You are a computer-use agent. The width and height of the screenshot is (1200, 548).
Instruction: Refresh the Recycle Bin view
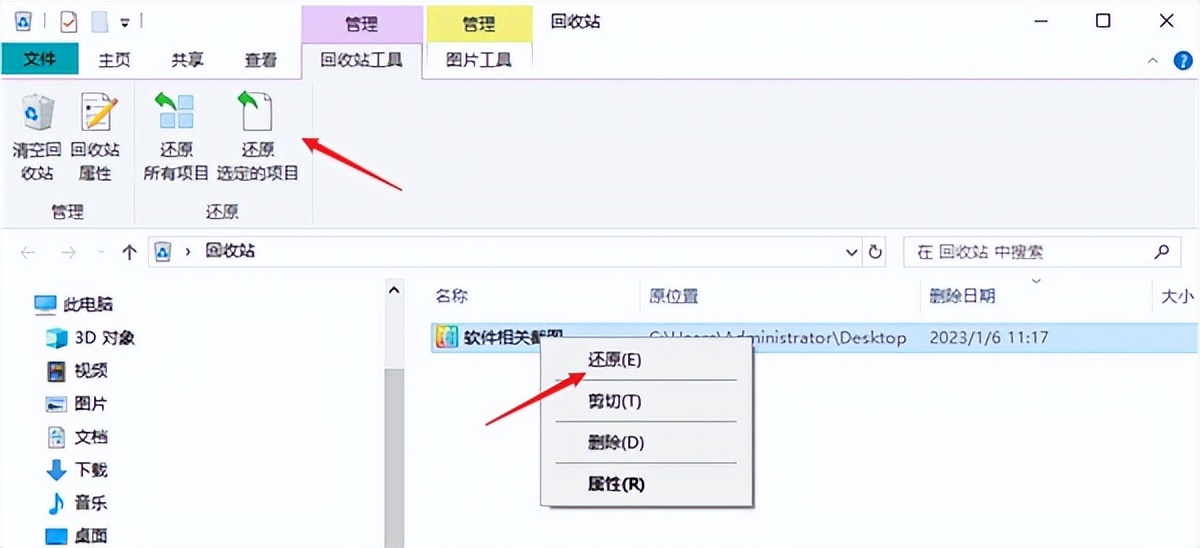tap(876, 252)
